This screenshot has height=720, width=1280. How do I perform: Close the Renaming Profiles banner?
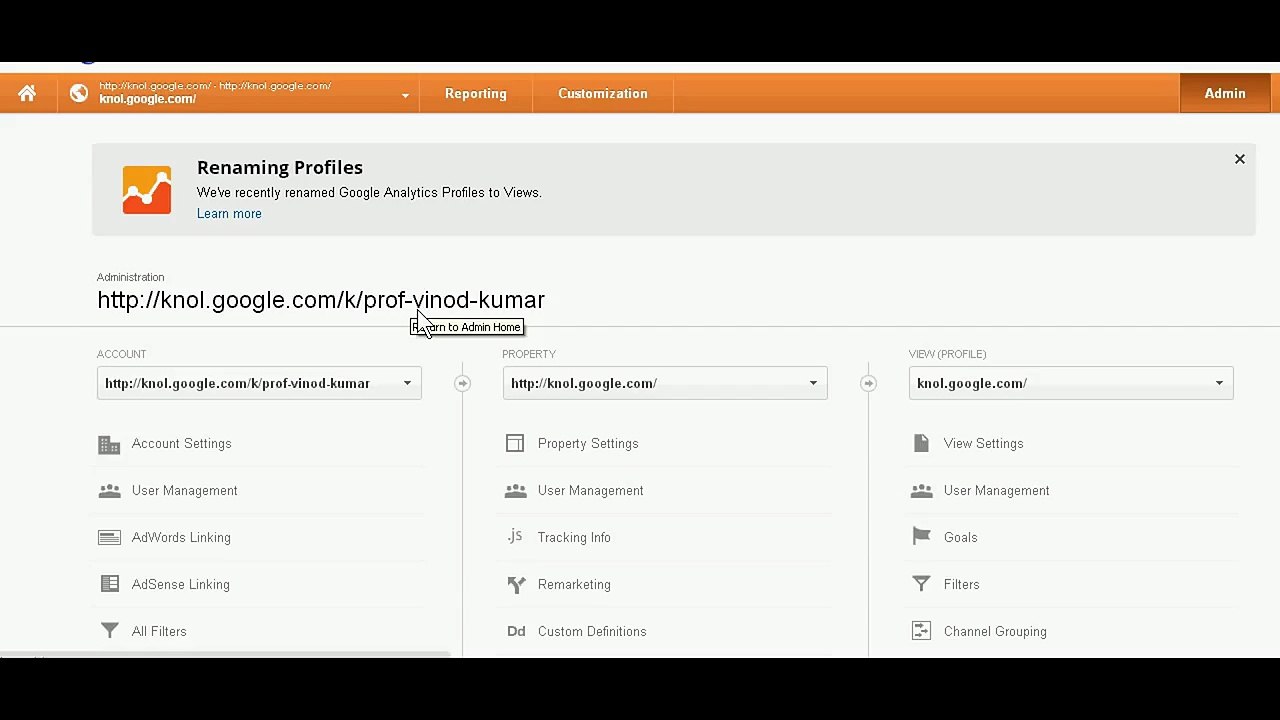(x=1239, y=159)
